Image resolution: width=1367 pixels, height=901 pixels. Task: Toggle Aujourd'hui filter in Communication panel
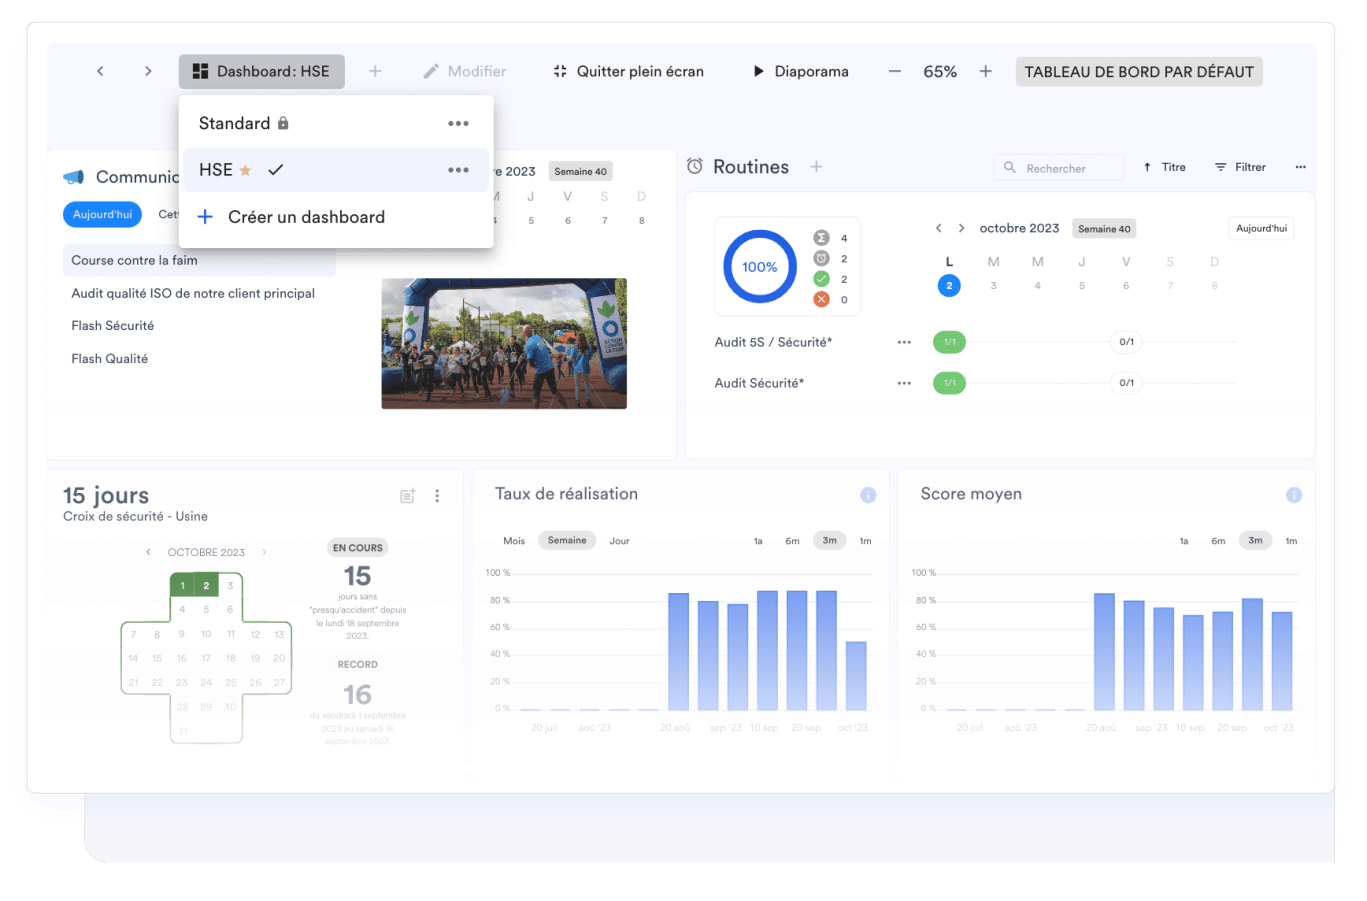102,214
